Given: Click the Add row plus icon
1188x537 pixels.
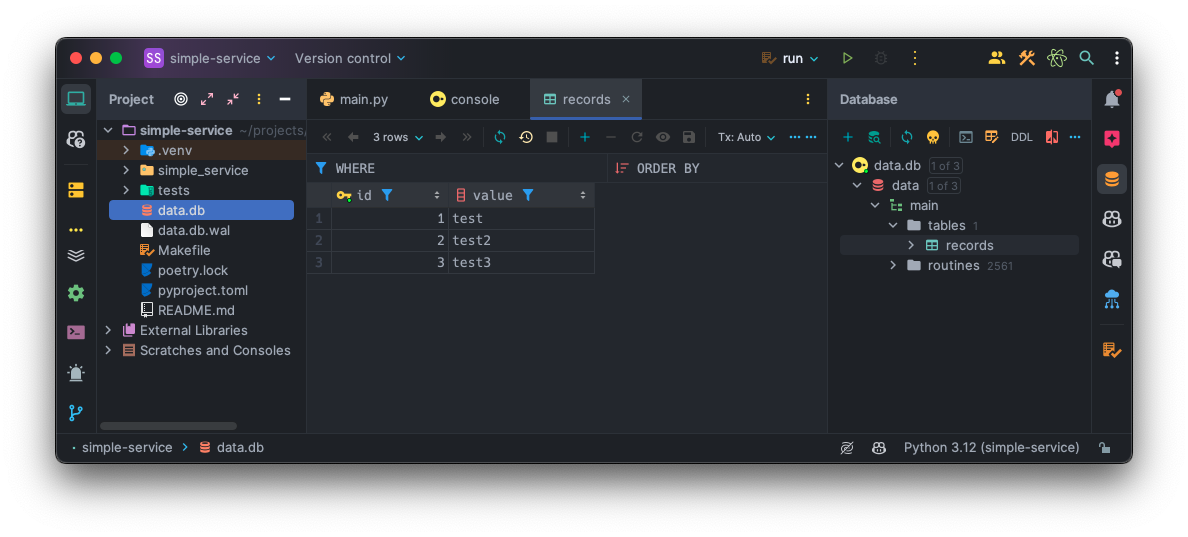Looking at the screenshot, I should coord(585,137).
